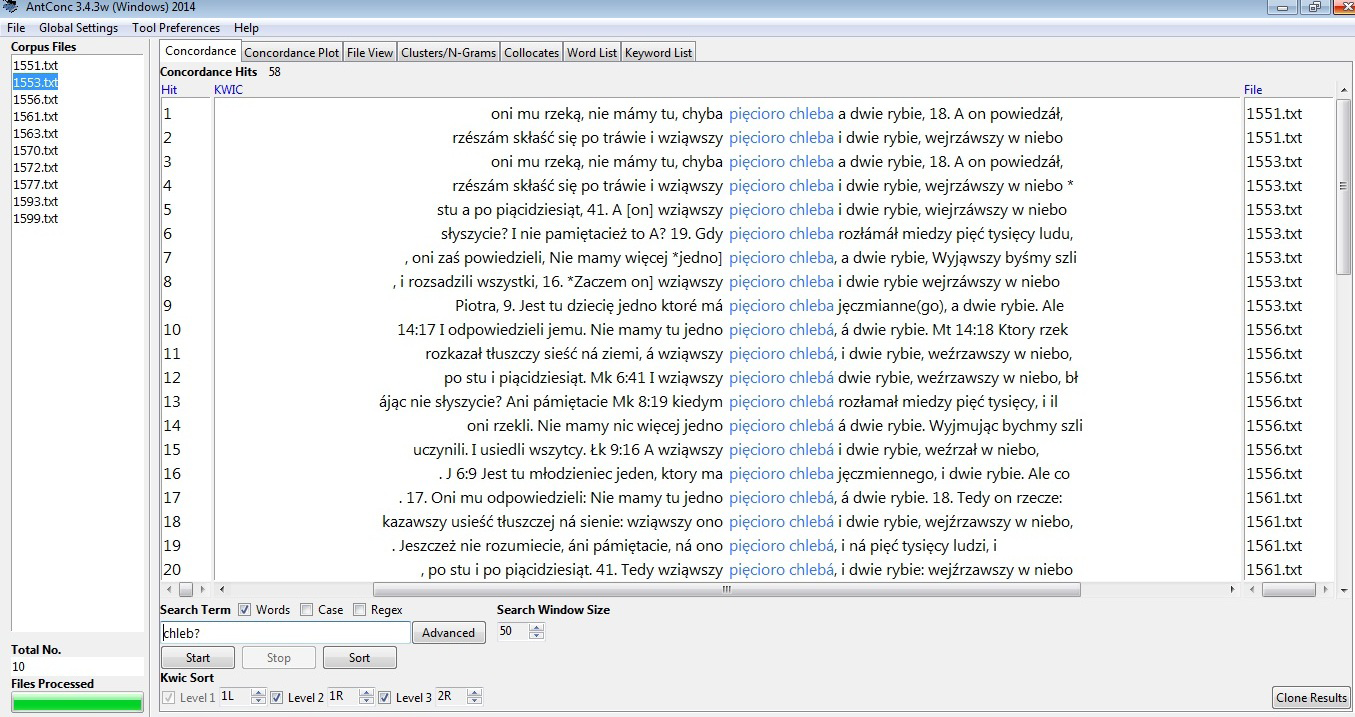The height and width of the screenshot is (717, 1355).
Task: Select corpus file 1551.txt
Action: point(35,65)
